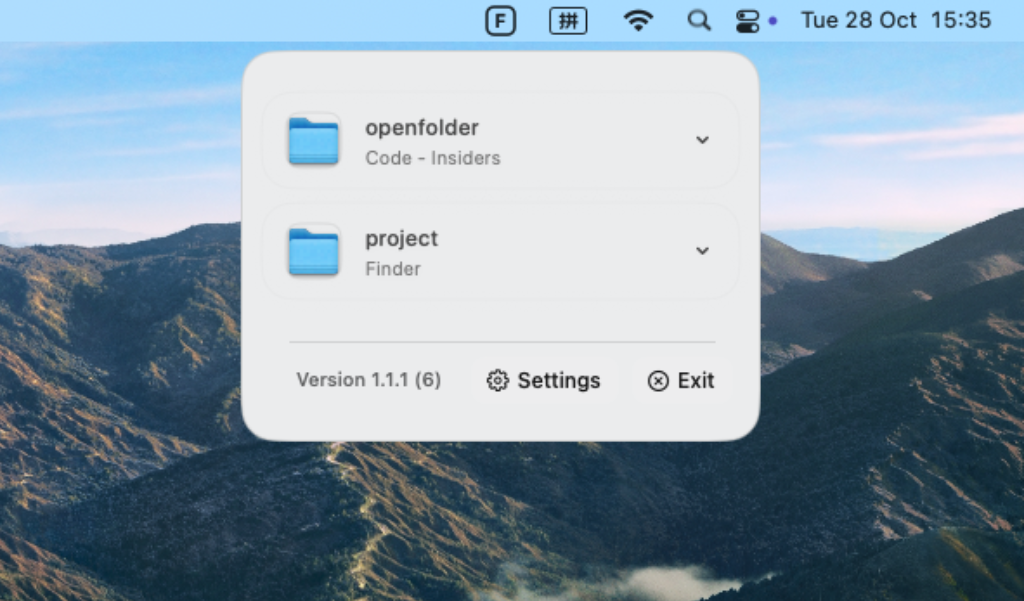The height and width of the screenshot is (601, 1024).
Task: Expand the project entry
Action: [702, 251]
